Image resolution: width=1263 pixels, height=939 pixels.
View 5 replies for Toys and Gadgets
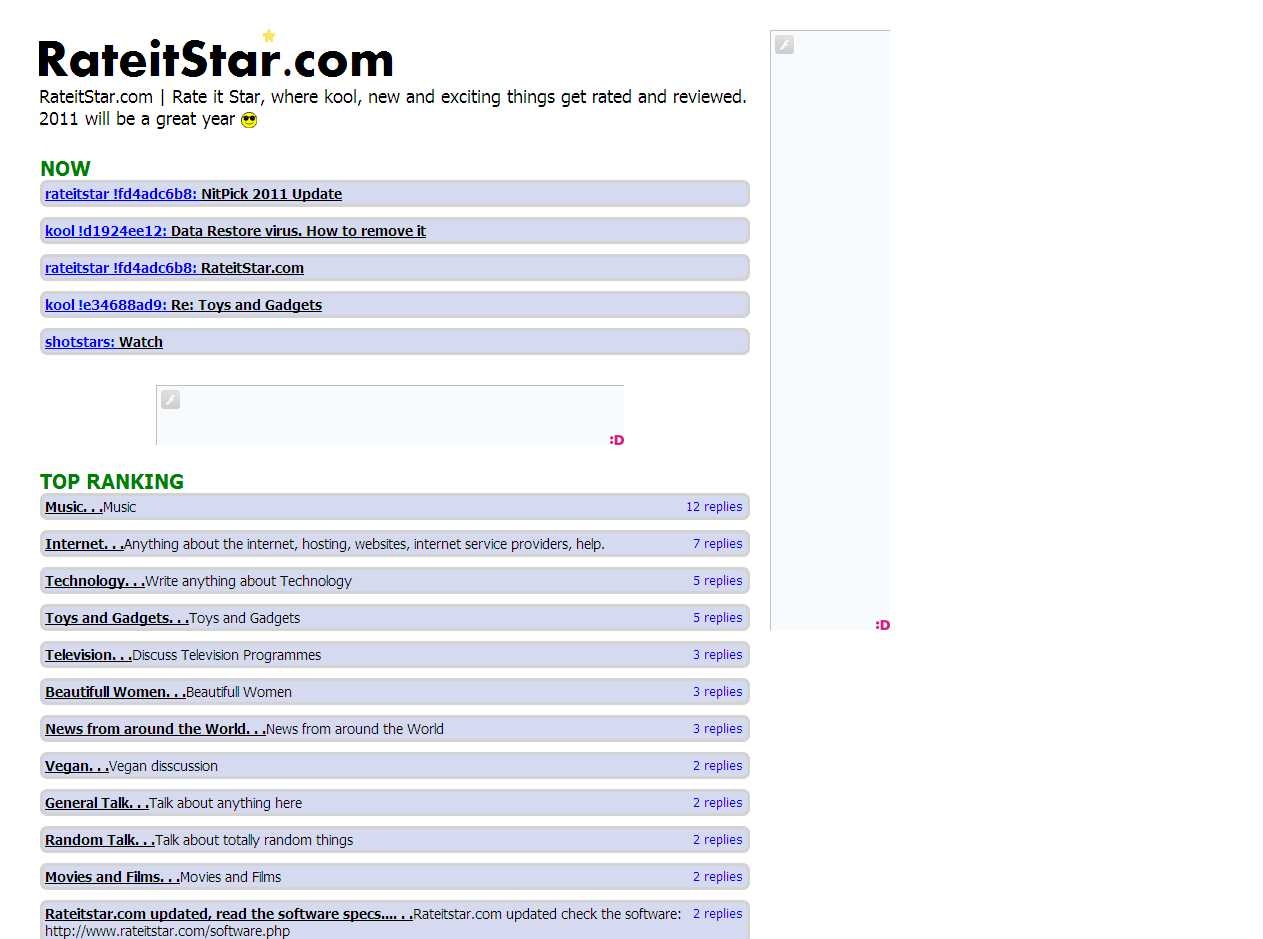(x=718, y=618)
